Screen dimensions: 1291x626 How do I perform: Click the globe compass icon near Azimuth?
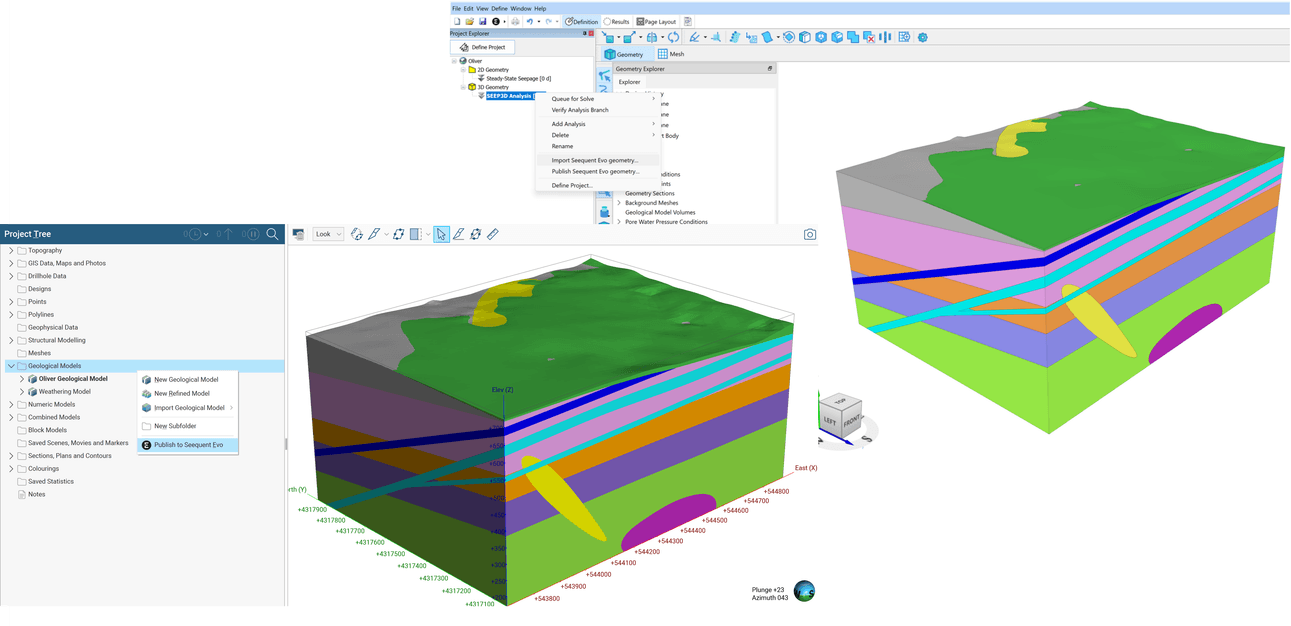(x=804, y=591)
